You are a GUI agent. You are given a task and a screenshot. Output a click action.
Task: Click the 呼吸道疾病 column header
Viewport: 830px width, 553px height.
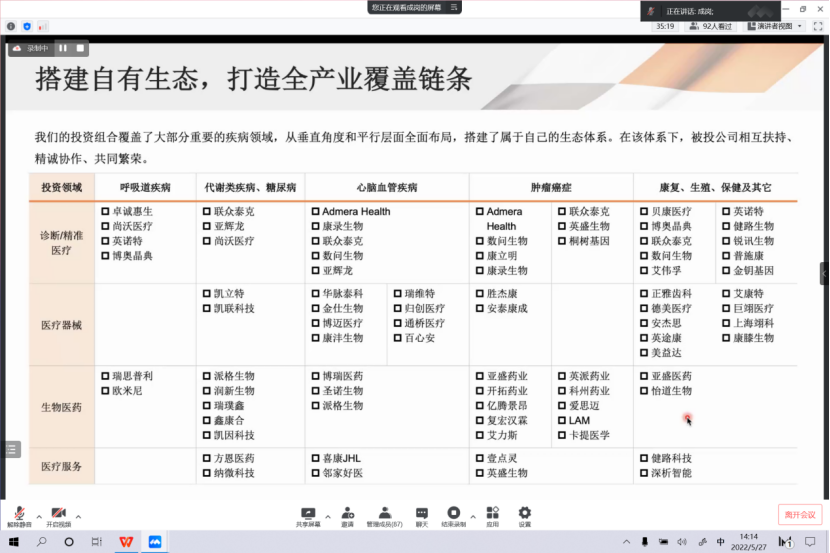pos(145,187)
